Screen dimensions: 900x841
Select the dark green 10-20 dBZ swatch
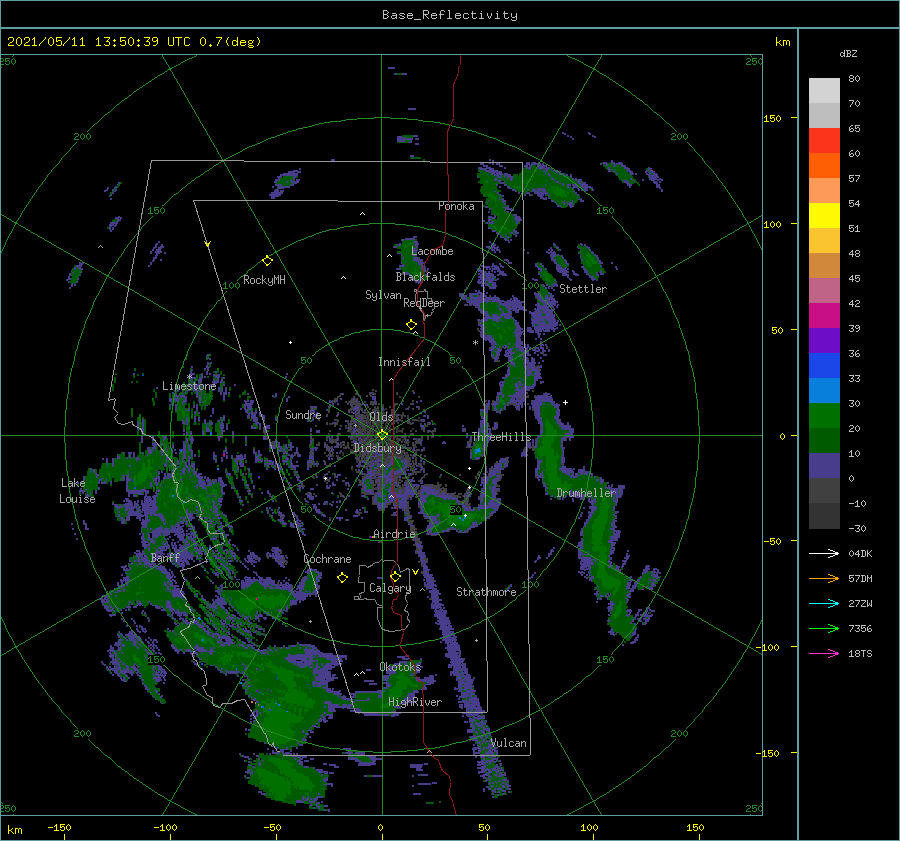(824, 440)
